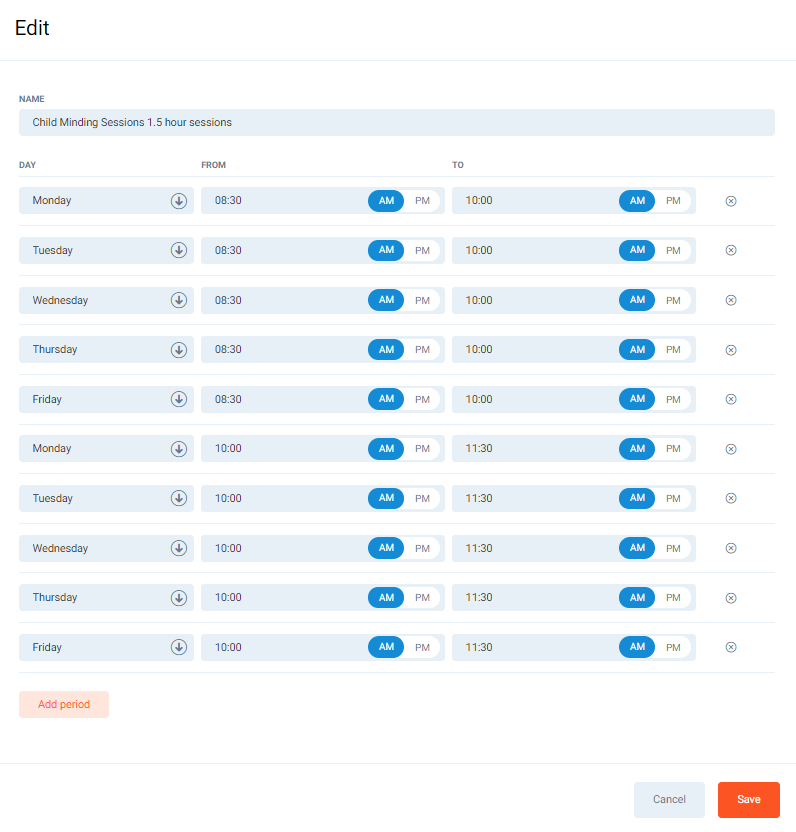Click the arrow icon in the Thursday 08:30 day selector
The image size is (796, 832).
point(179,350)
